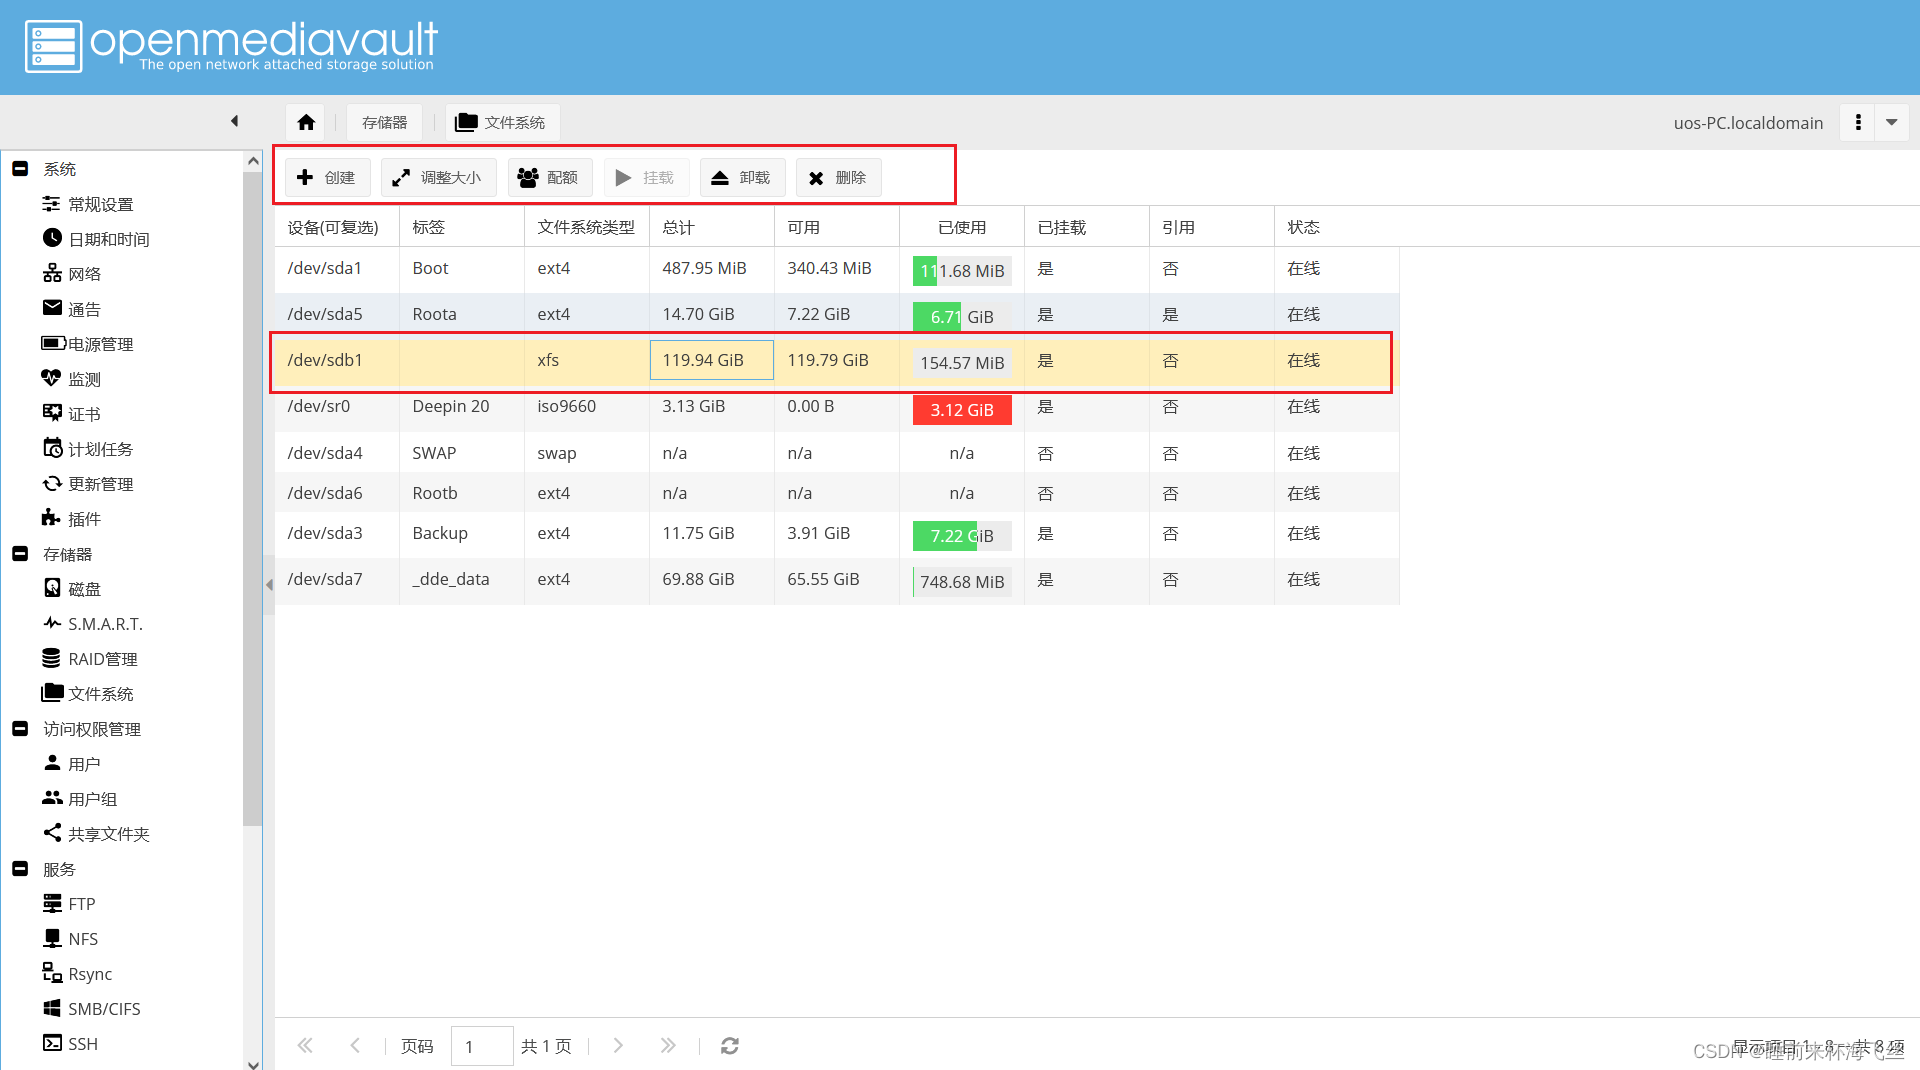
Task: Open the dropdown arrow next to hostname
Action: pos(1892,122)
